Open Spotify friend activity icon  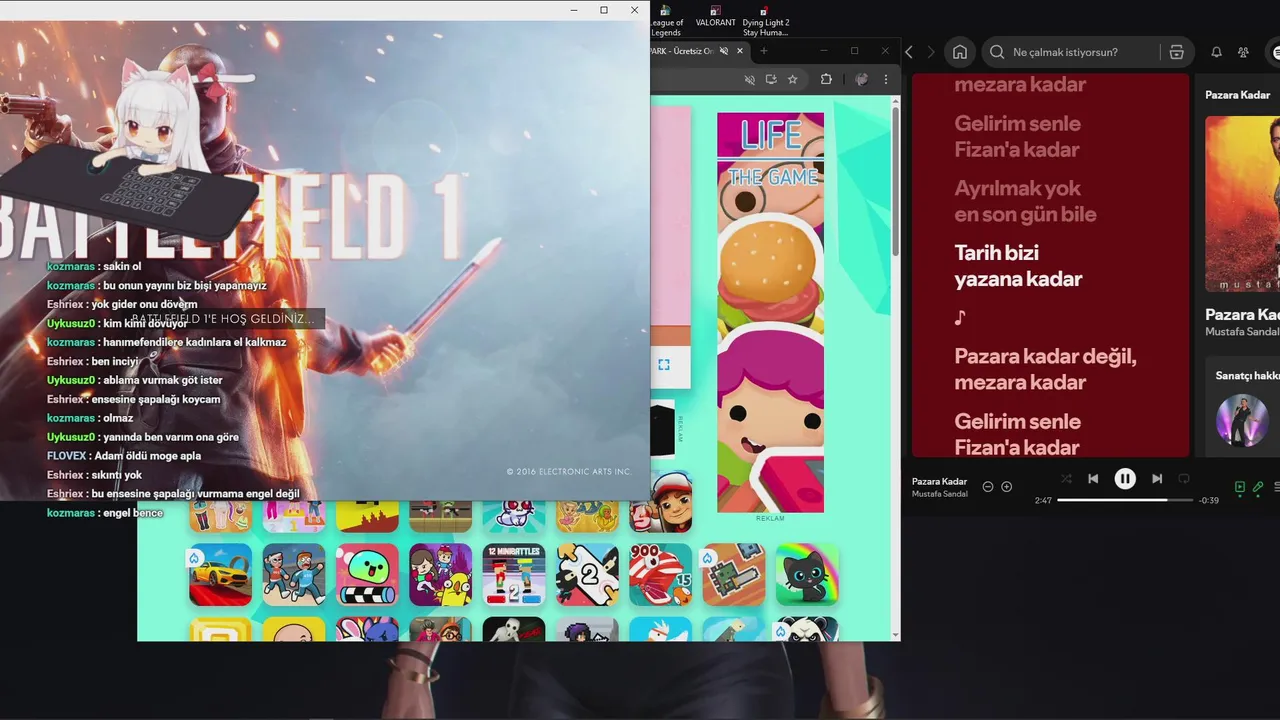pyautogui.click(x=1243, y=52)
